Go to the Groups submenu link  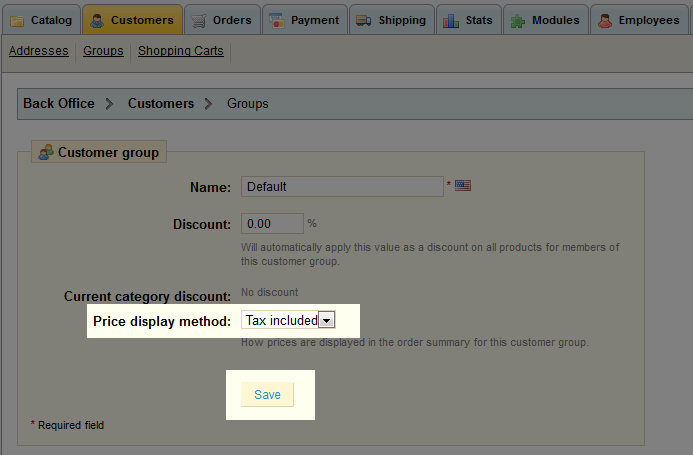pyautogui.click(x=103, y=51)
